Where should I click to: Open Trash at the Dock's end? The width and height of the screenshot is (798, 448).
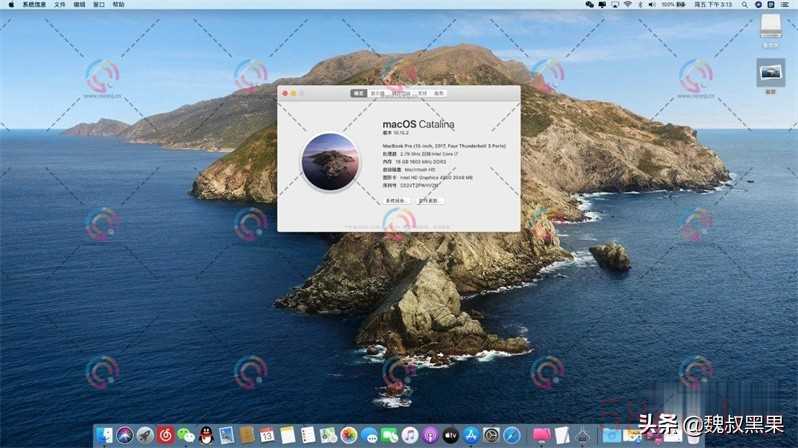[x=693, y=437]
